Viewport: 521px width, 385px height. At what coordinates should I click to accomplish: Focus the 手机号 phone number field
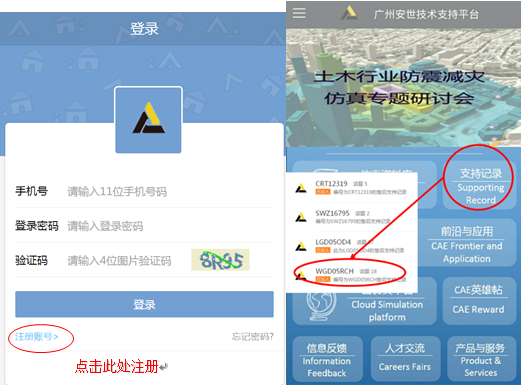click(144, 191)
